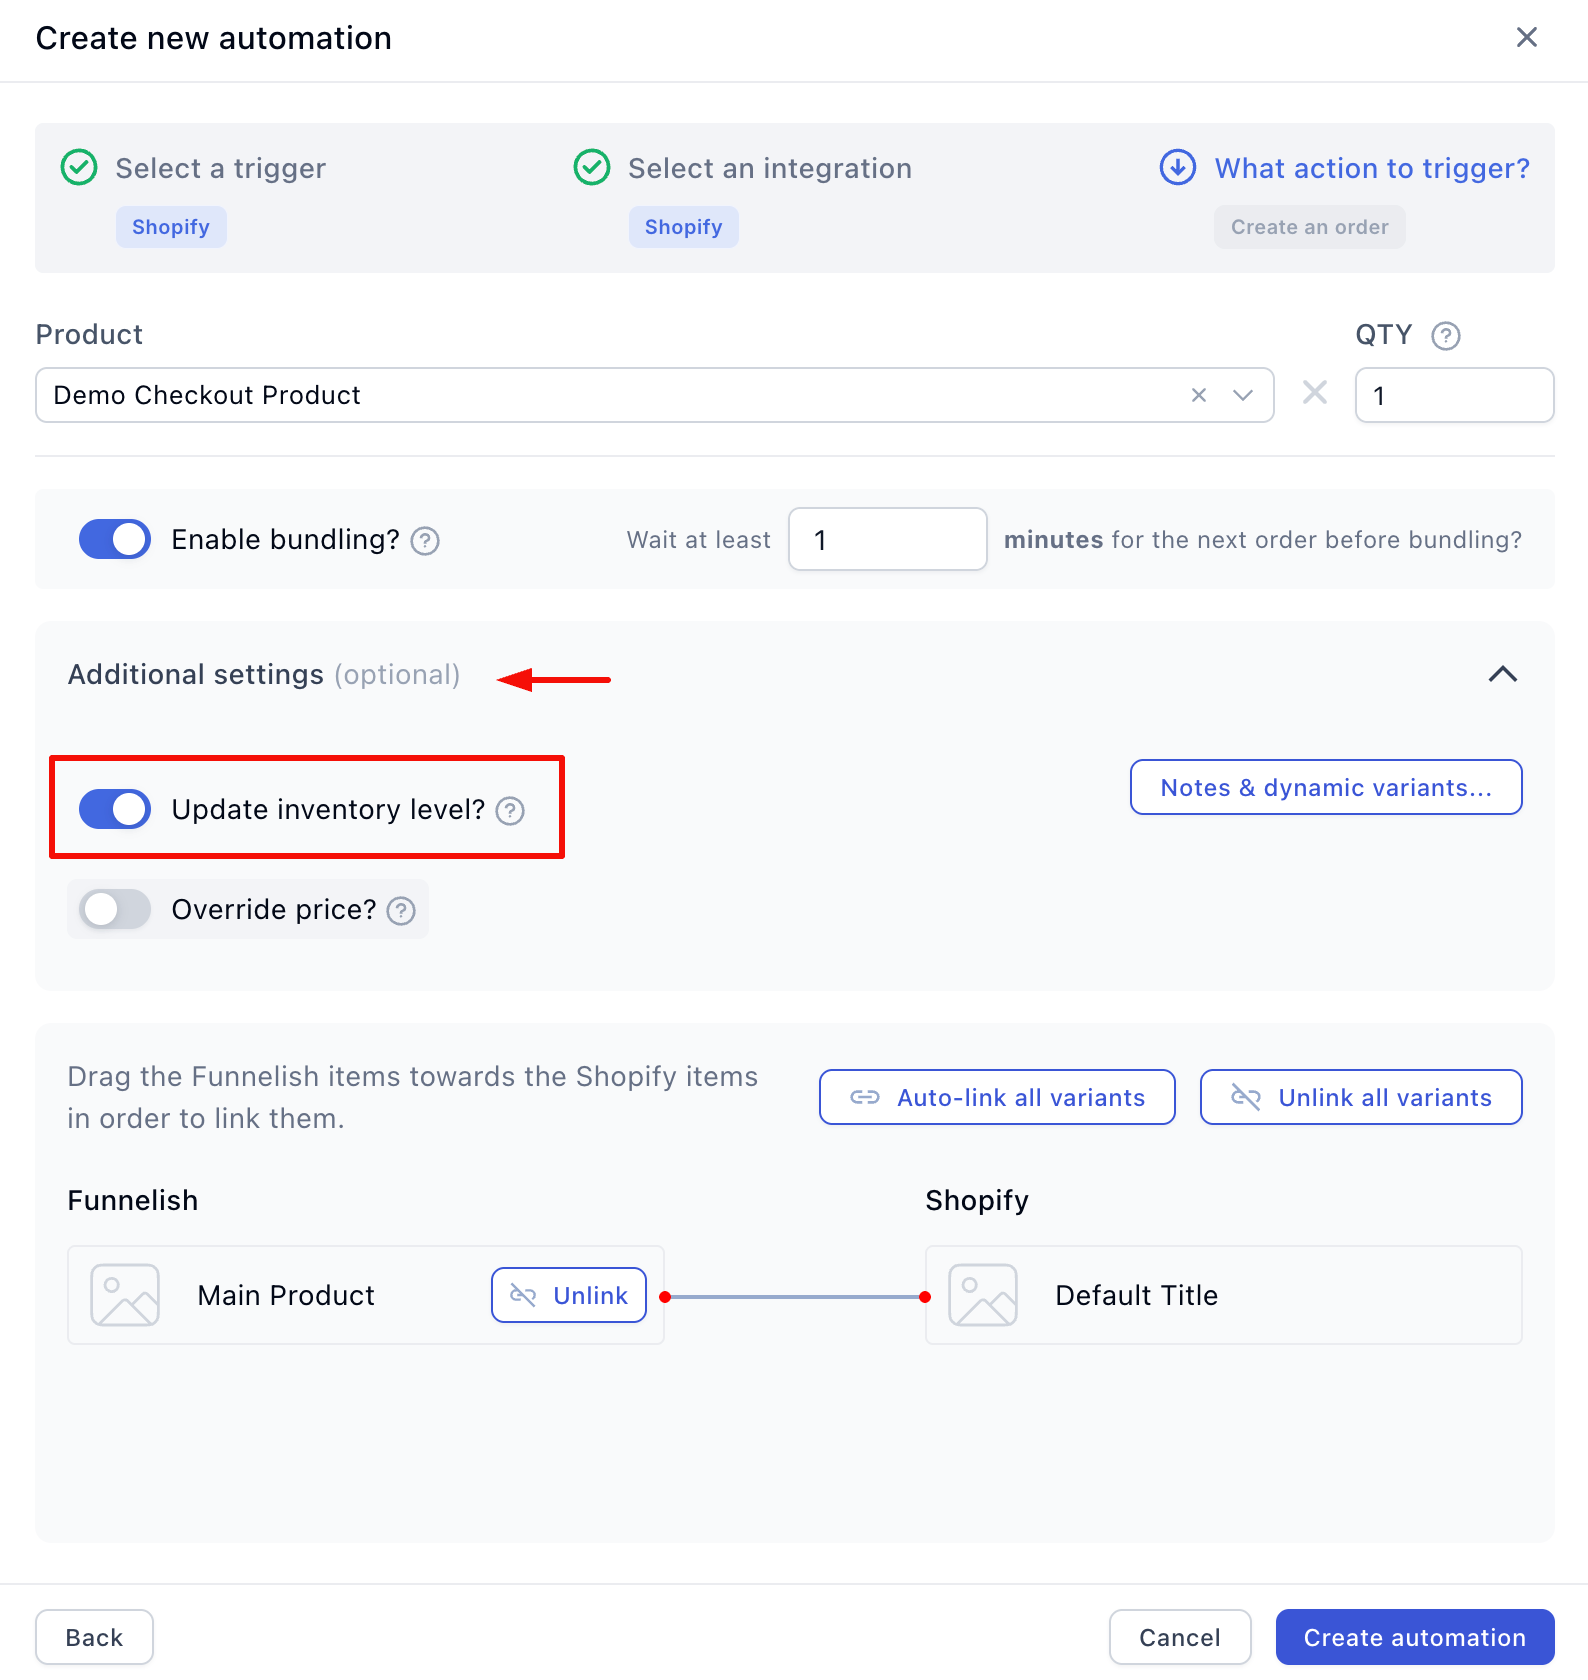The width and height of the screenshot is (1588, 1680).
Task: Open the Product dropdown arrow
Action: [1243, 396]
